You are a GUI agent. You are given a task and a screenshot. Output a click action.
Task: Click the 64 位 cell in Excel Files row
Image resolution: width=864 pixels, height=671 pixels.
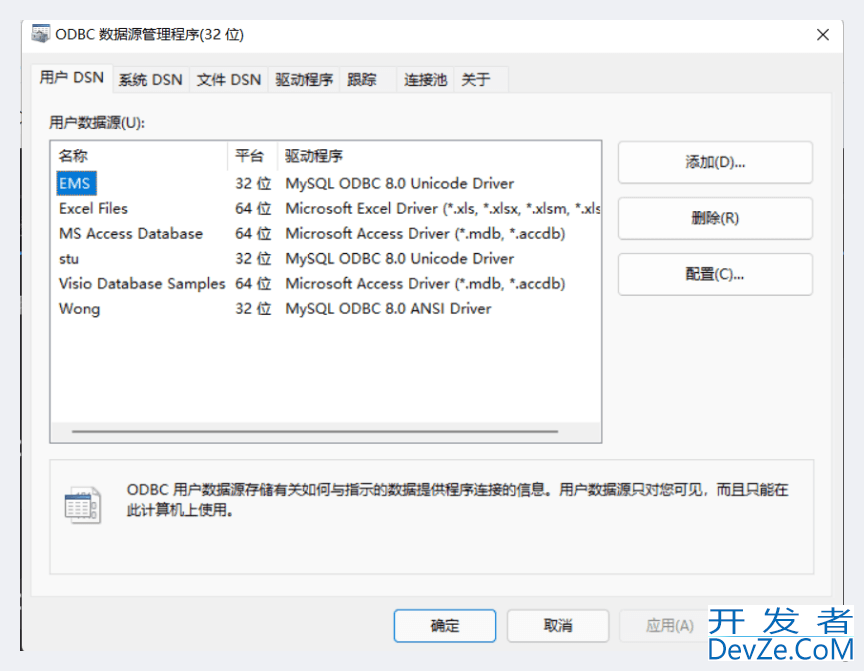click(253, 209)
